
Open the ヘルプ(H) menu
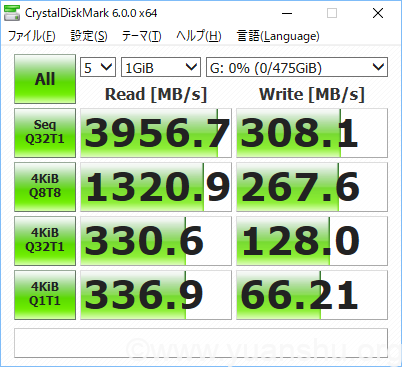[199, 36]
